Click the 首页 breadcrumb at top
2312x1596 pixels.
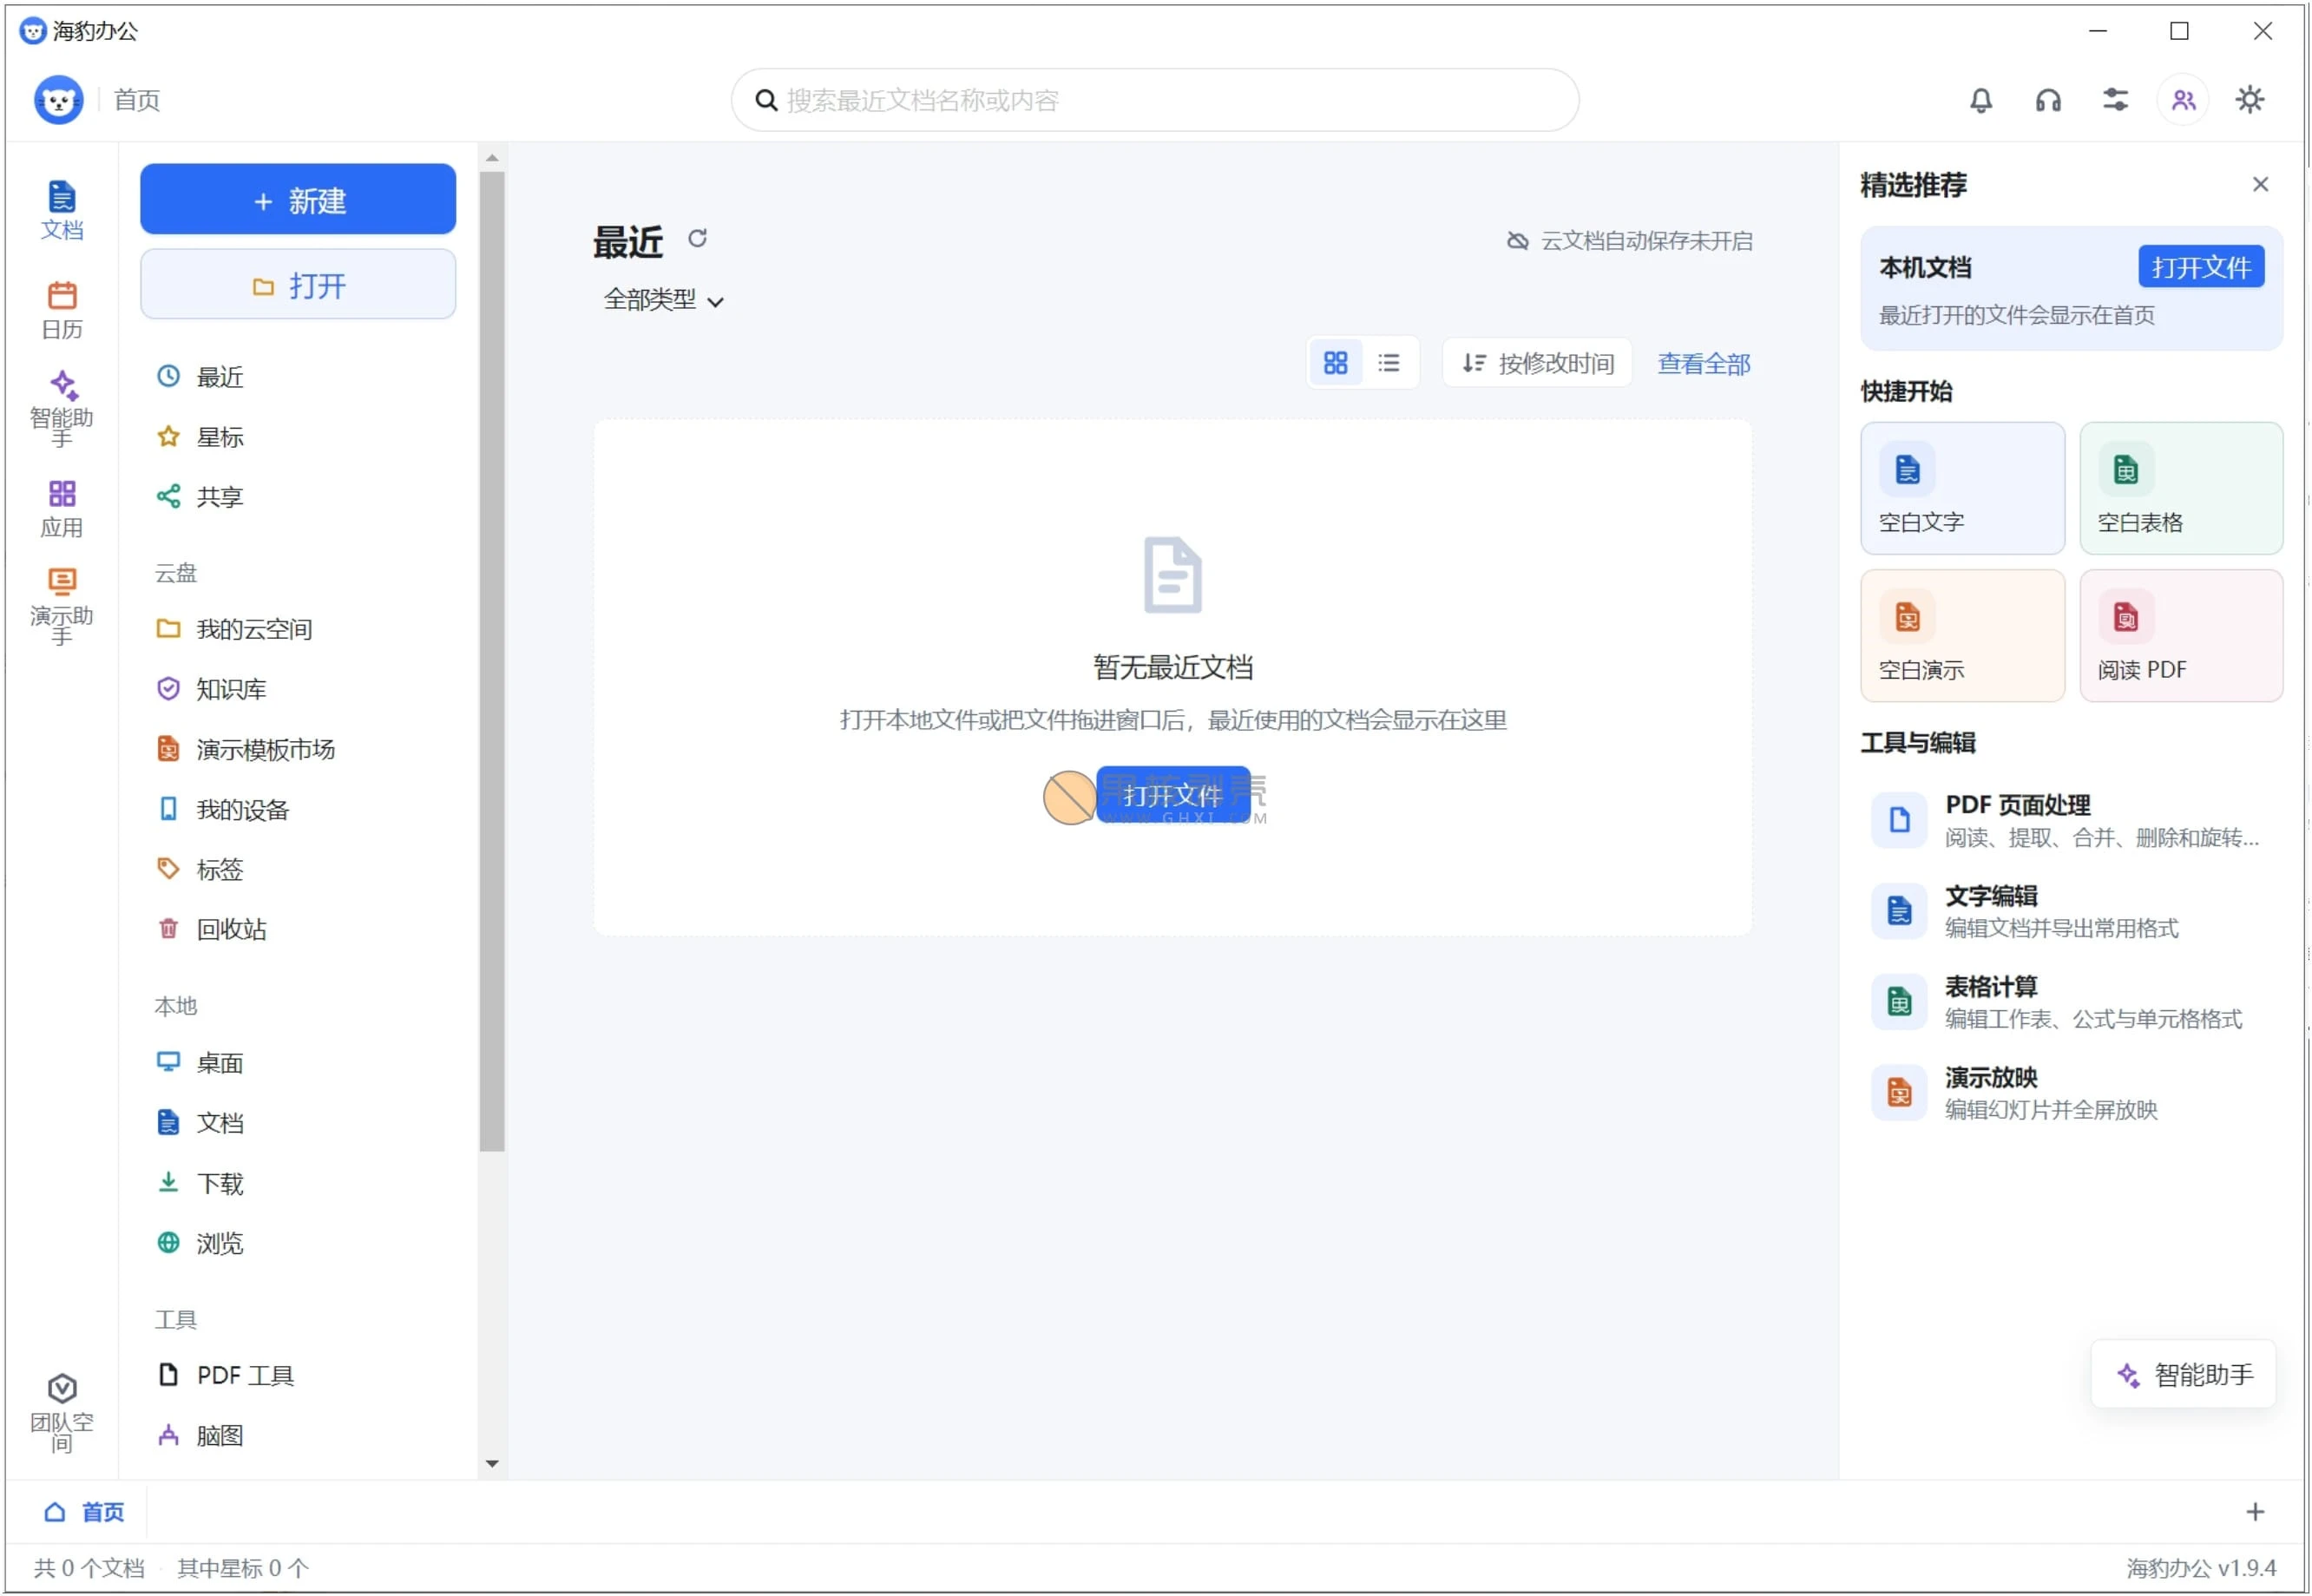[x=136, y=100]
